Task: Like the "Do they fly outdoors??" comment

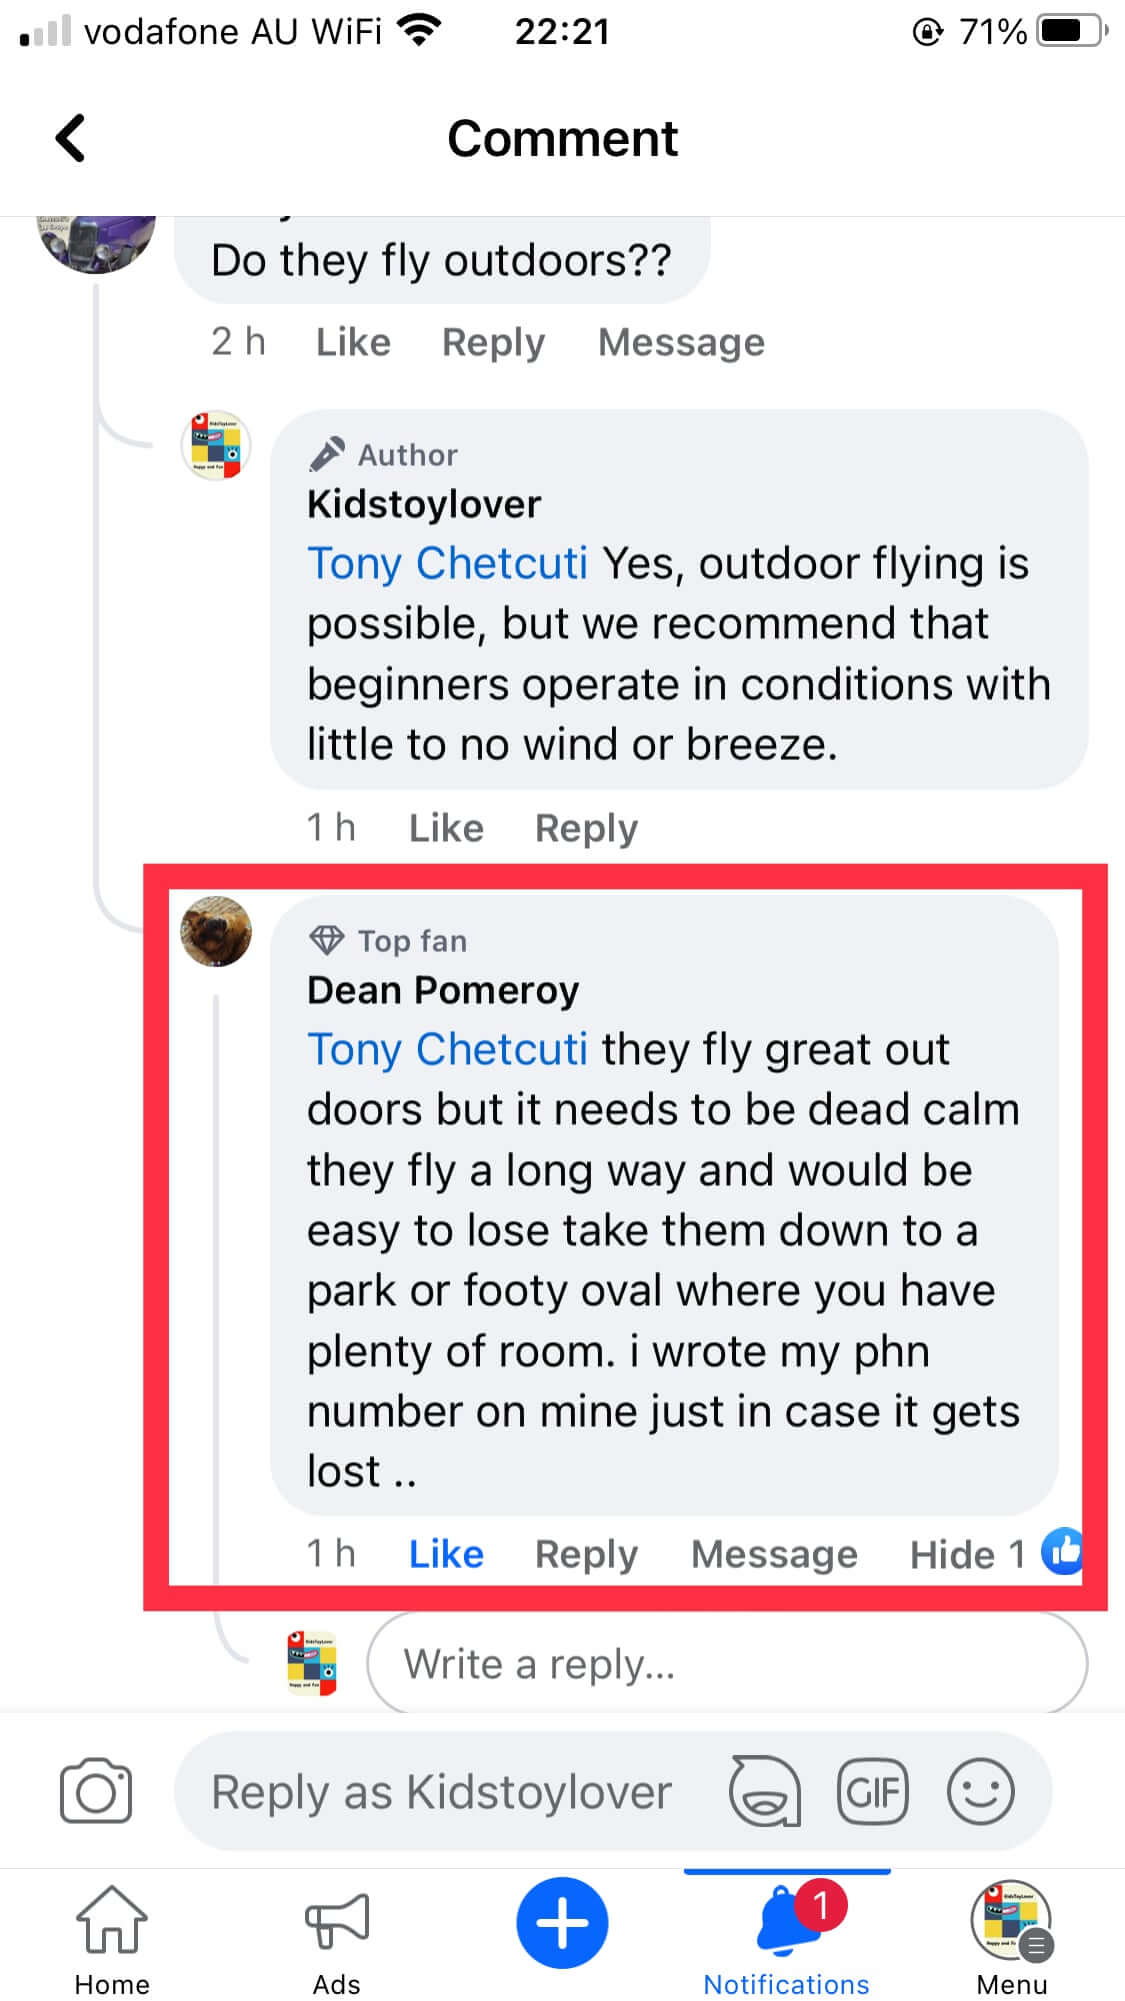Action: pyautogui.click(x=353, y=342)
